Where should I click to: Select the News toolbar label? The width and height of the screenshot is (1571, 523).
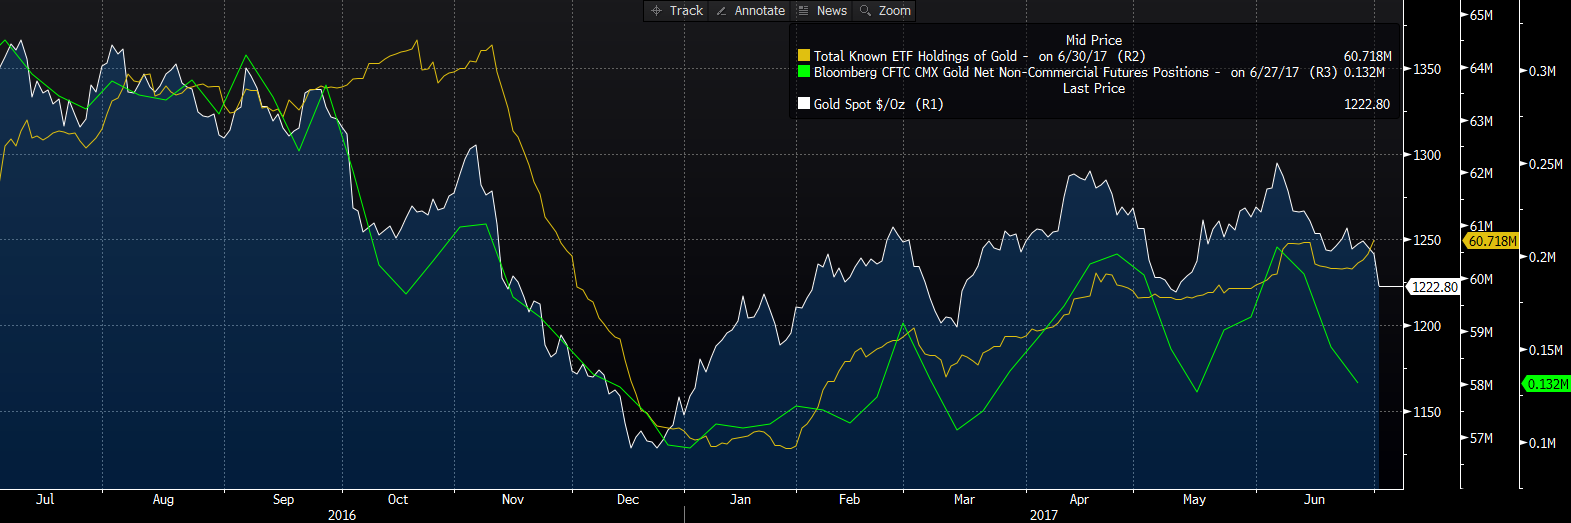[831, 11]
